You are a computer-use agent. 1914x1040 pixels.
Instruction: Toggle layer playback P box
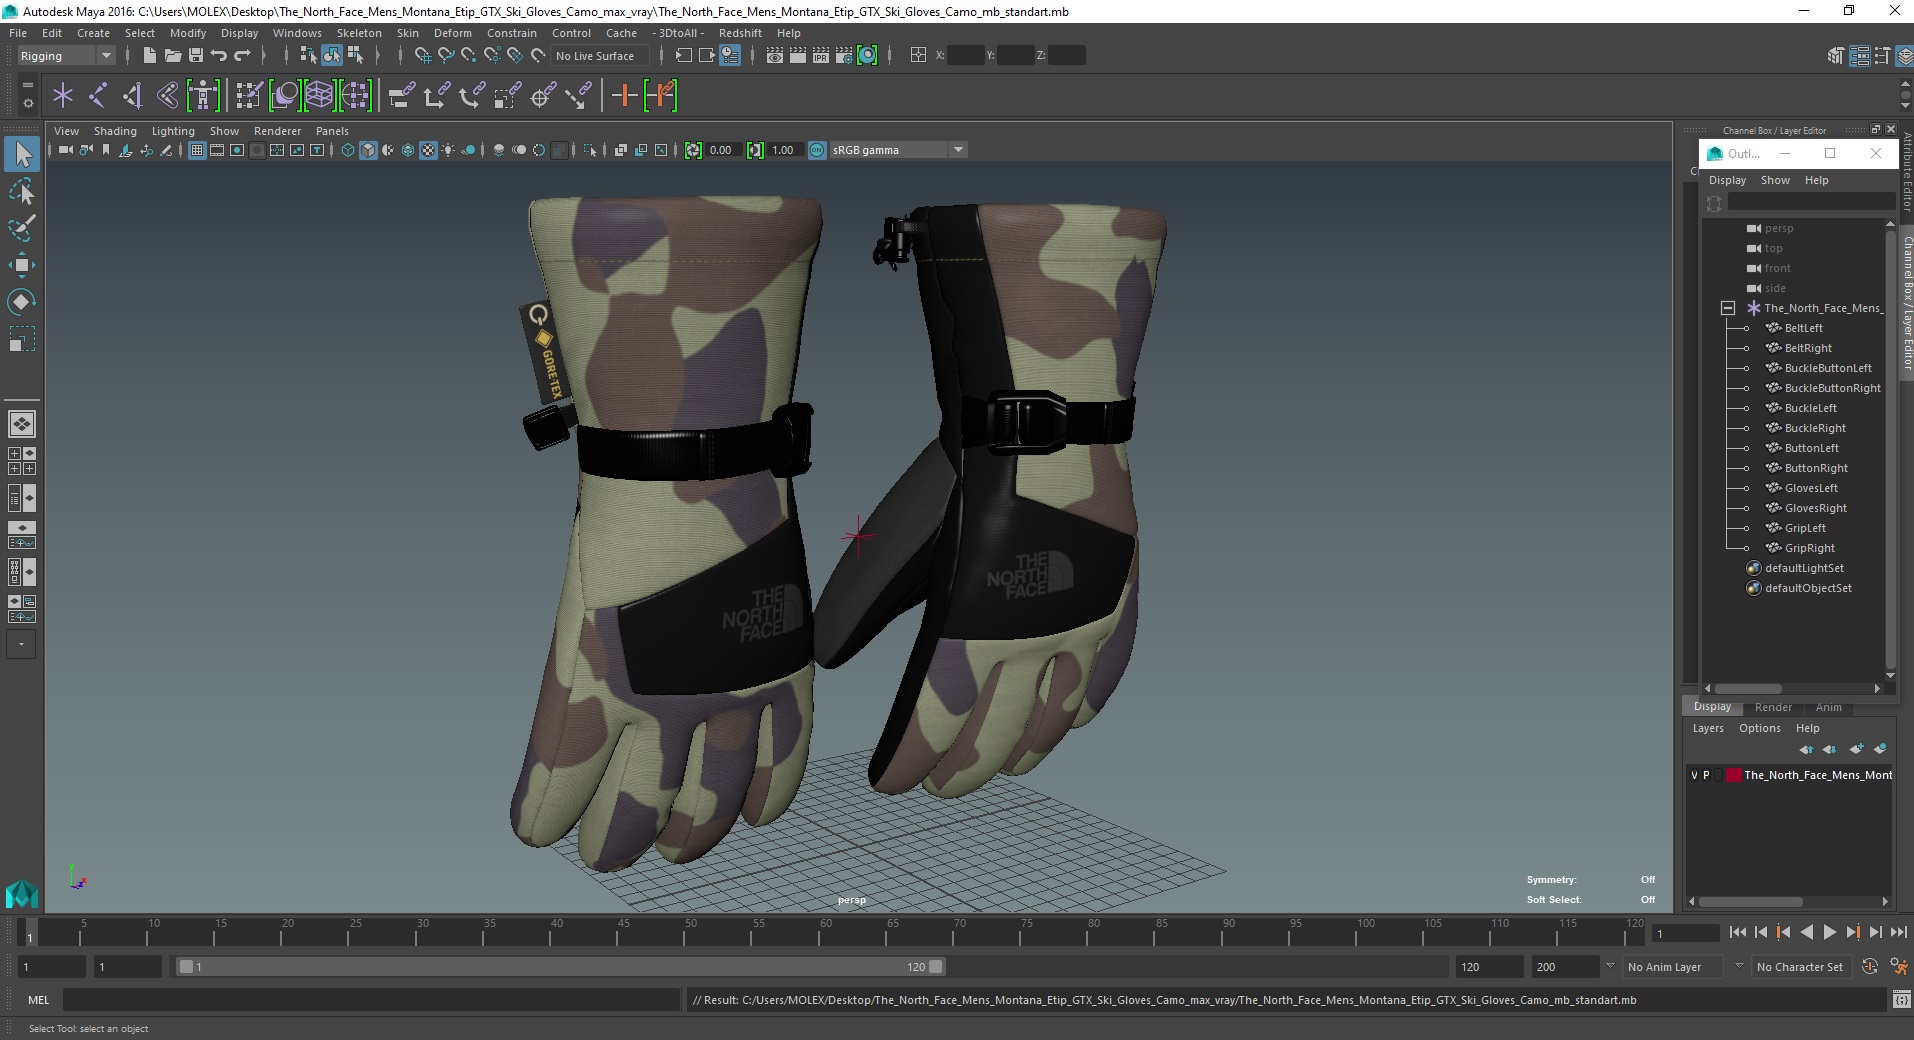tap(1706, 775)
